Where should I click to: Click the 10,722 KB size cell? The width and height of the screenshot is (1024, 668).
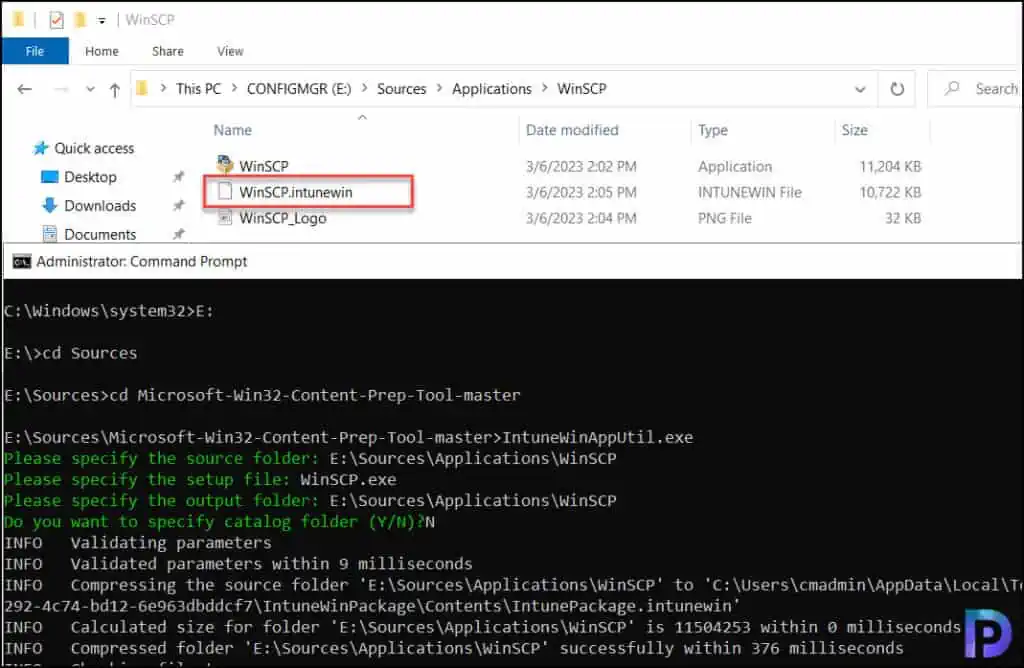(890, 193)
